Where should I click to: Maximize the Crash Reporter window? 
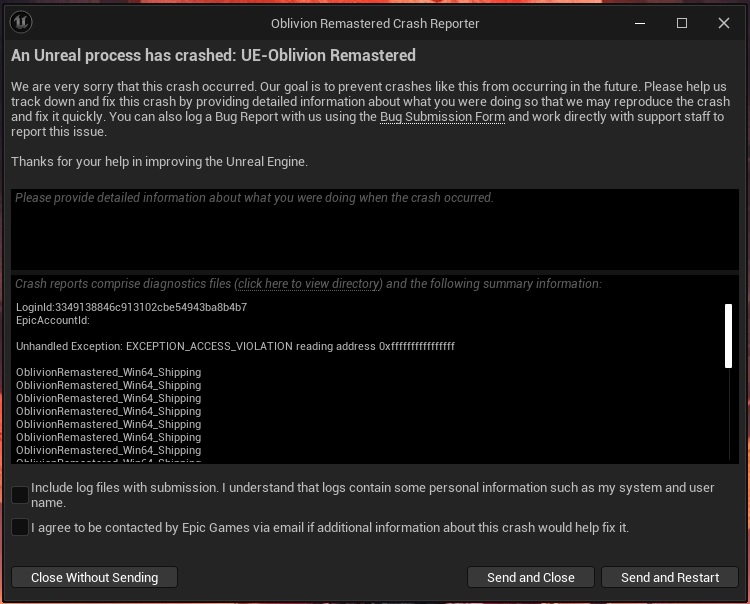pyautogui.click(x=682, y=23)
